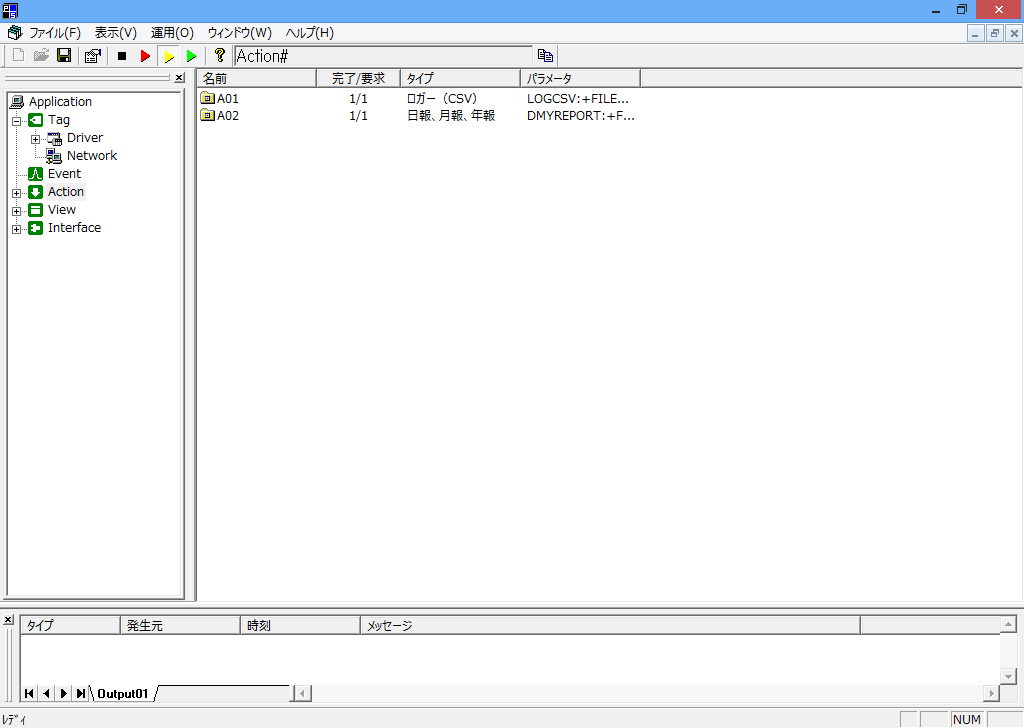This screenshot has height=728, width=1024.
Task: Click the green play arrow icon
Action: [191, 56]
